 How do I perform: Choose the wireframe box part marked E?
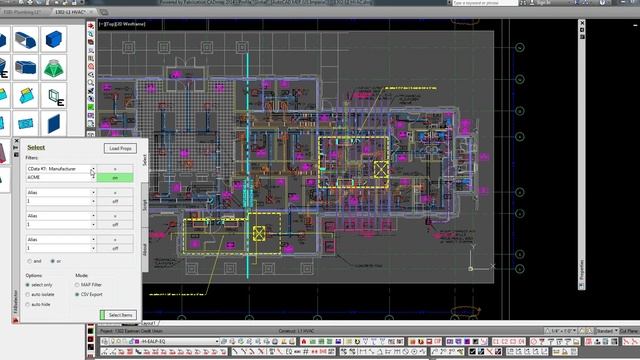pyautogui.click(x=53, y=96)
